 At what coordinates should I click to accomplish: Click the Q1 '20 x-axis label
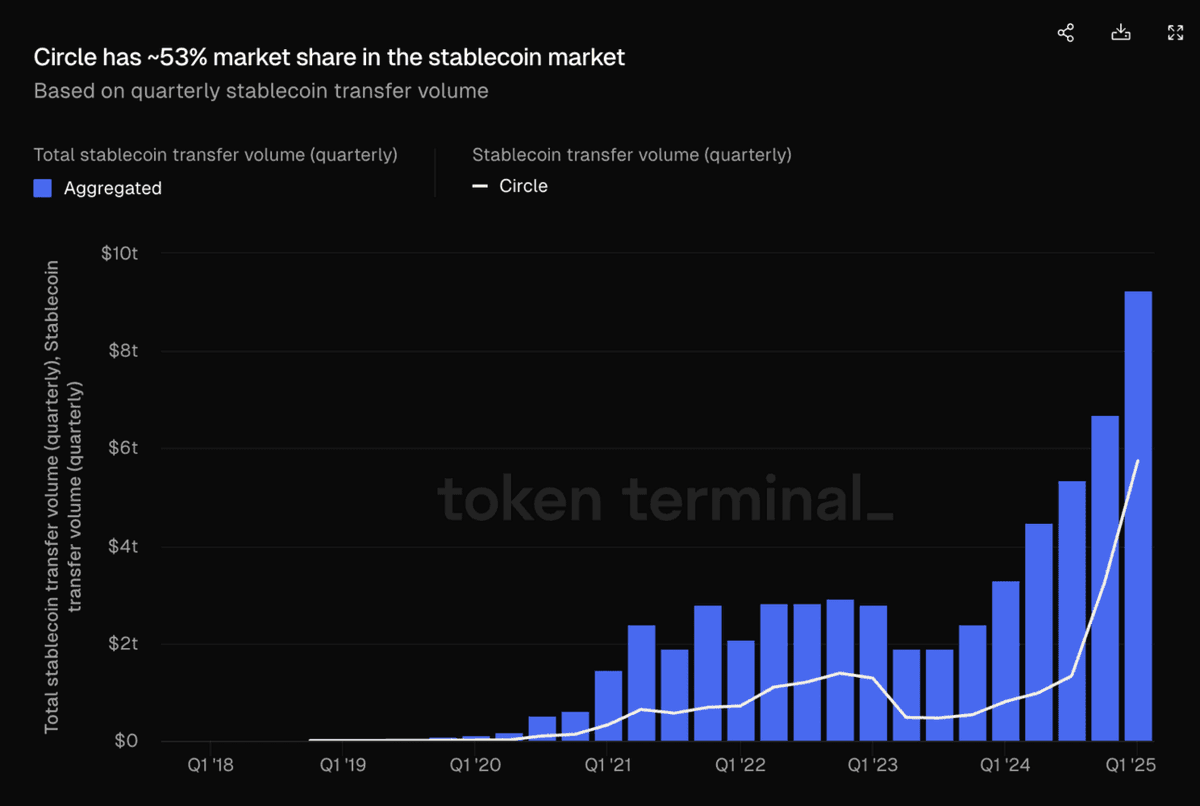pos(475,766)
